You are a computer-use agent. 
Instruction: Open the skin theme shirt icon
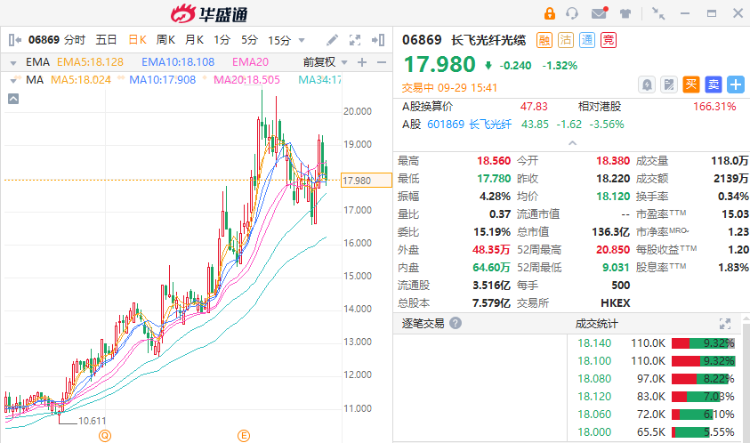(625, 13)
